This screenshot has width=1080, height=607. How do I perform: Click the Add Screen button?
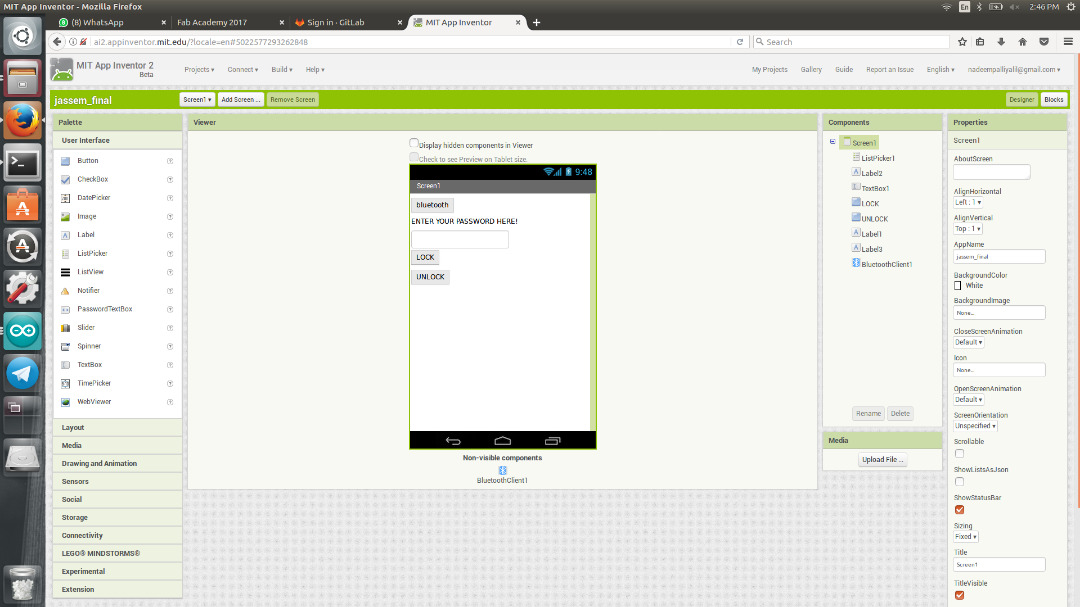(x=240, y=100)
